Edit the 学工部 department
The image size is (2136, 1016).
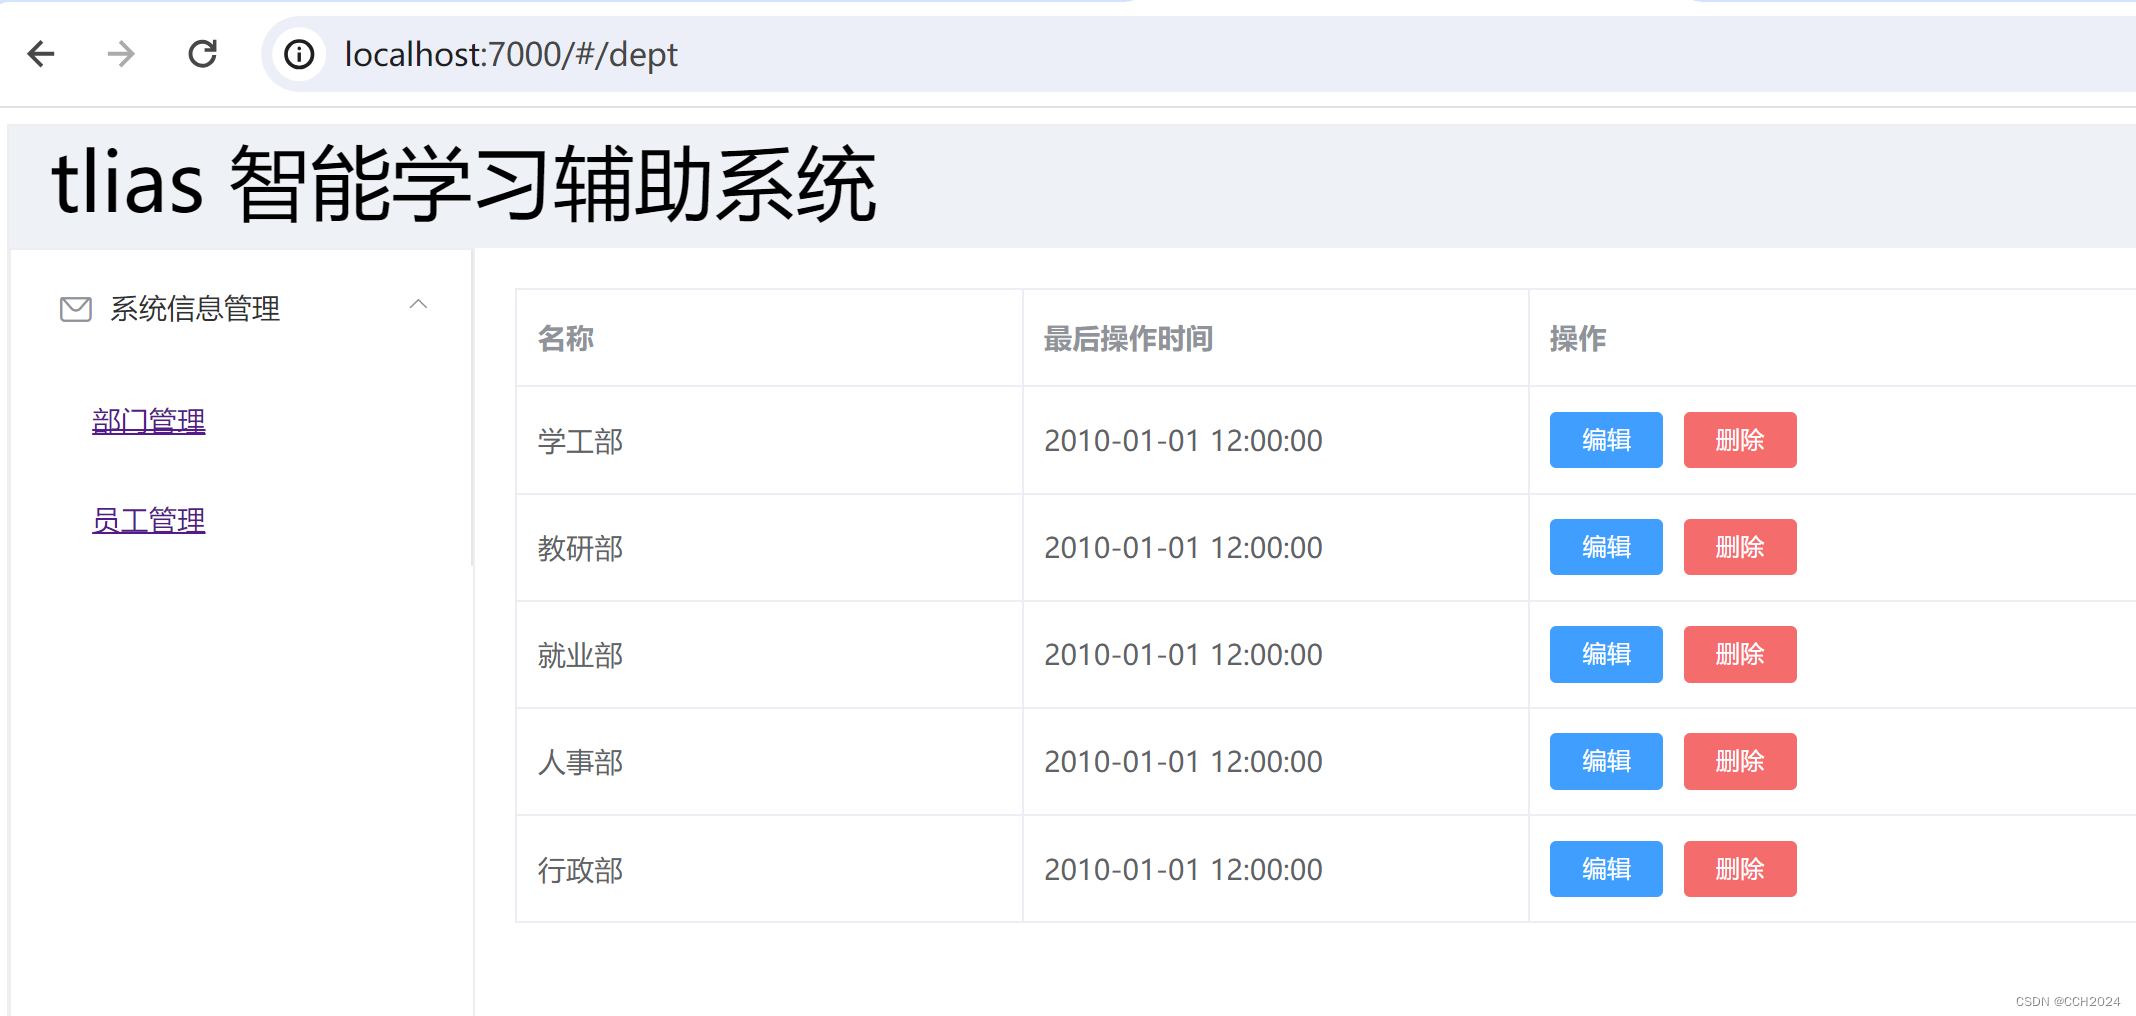(x=1606, y=440)
